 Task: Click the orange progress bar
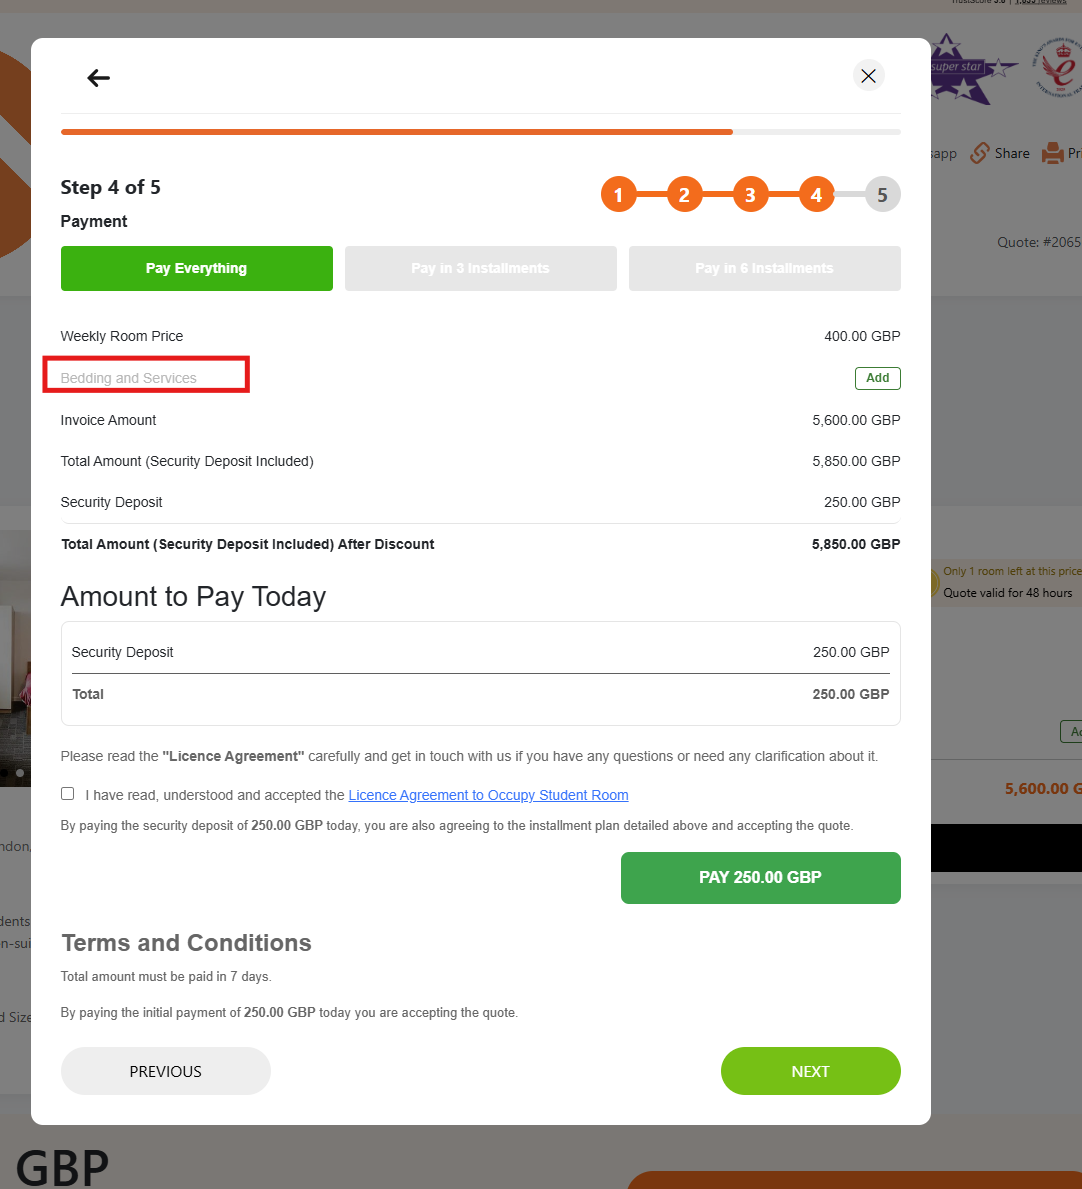point(397,132)
